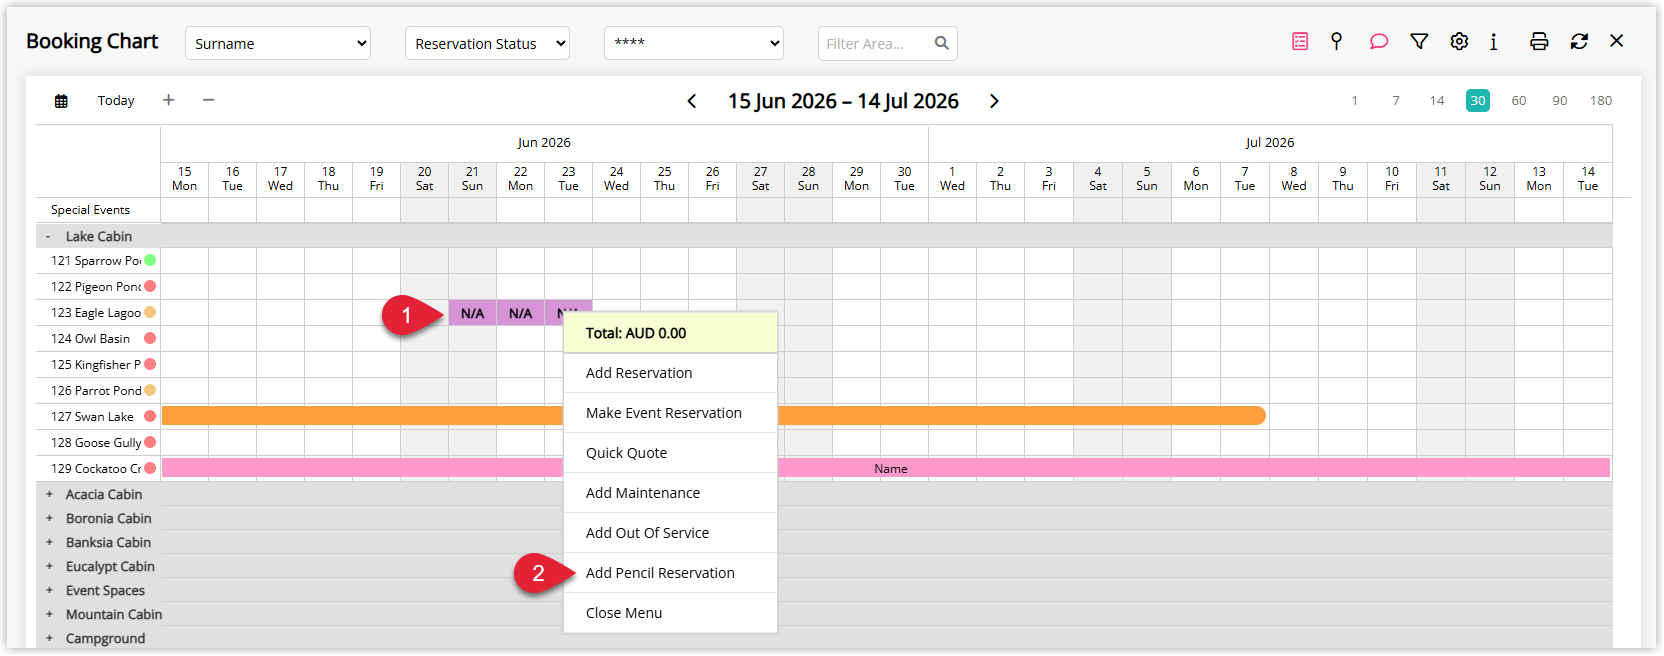Expand the Banksia Cabin category
The image size is (1664, 656).
49,542
